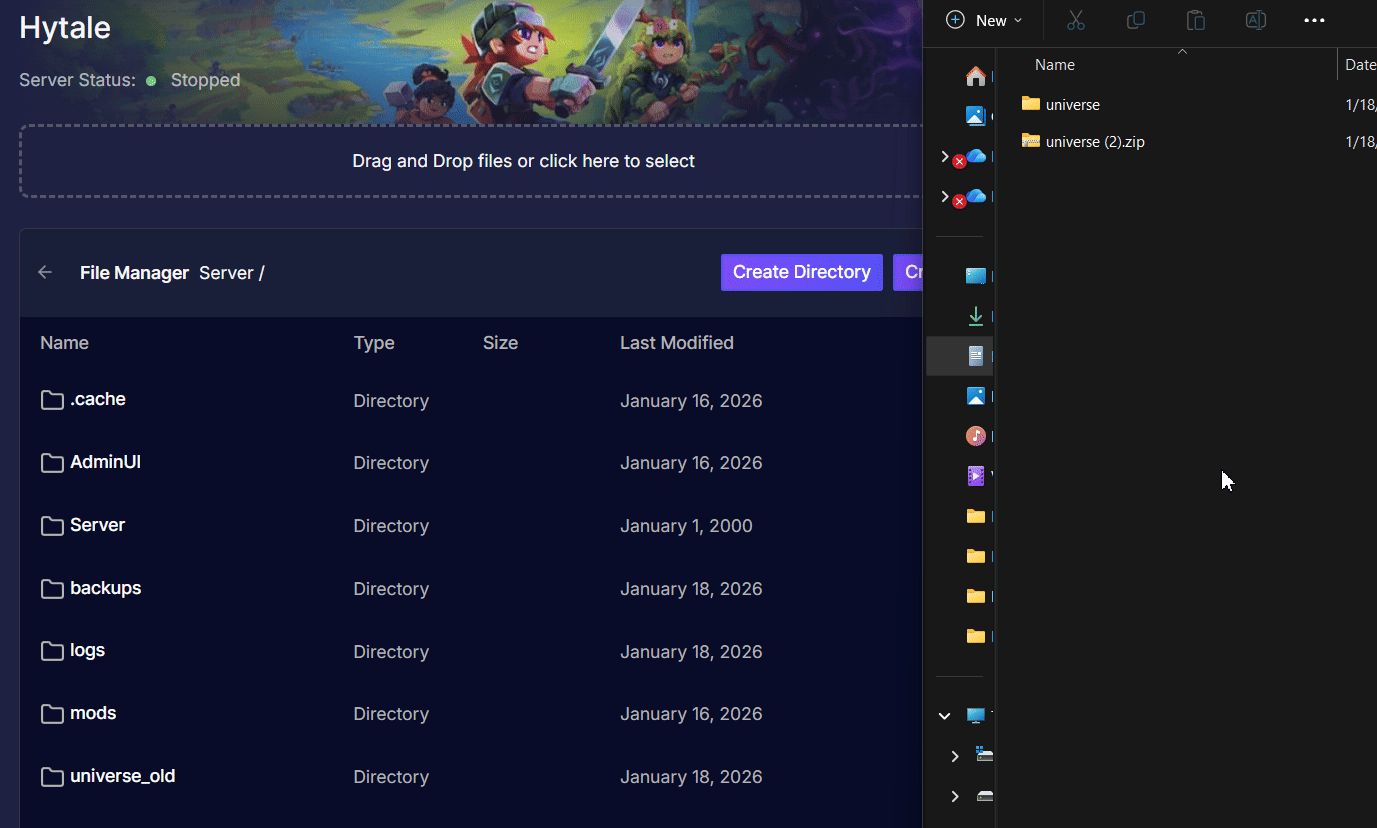The height and width of the screenshot is (828, 1377).
Task: Open Videos folder in sidebar
Action: click(976, 476)
